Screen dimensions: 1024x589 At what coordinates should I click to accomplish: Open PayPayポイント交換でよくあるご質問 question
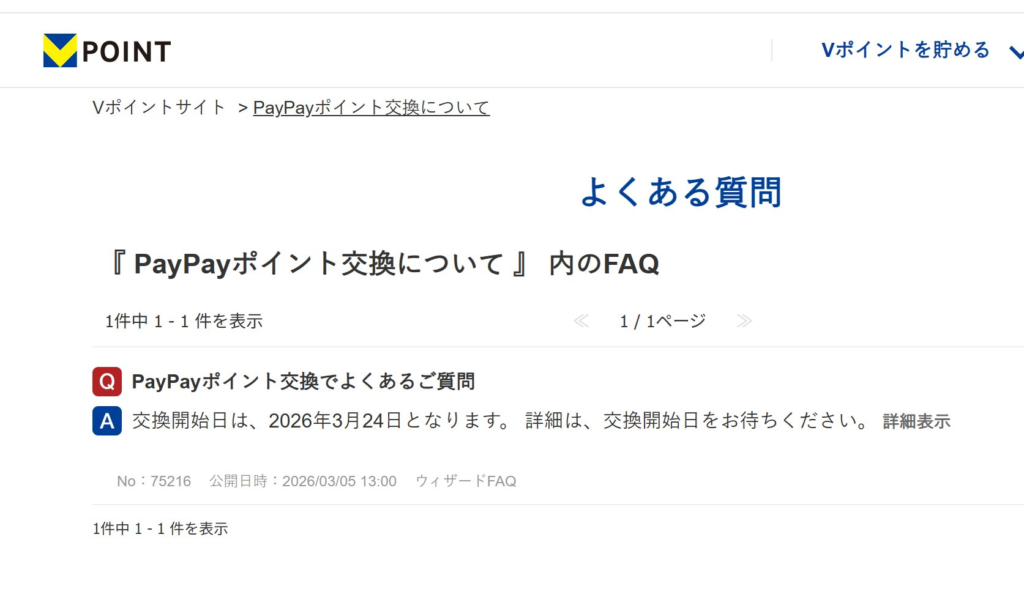(303, 381)
